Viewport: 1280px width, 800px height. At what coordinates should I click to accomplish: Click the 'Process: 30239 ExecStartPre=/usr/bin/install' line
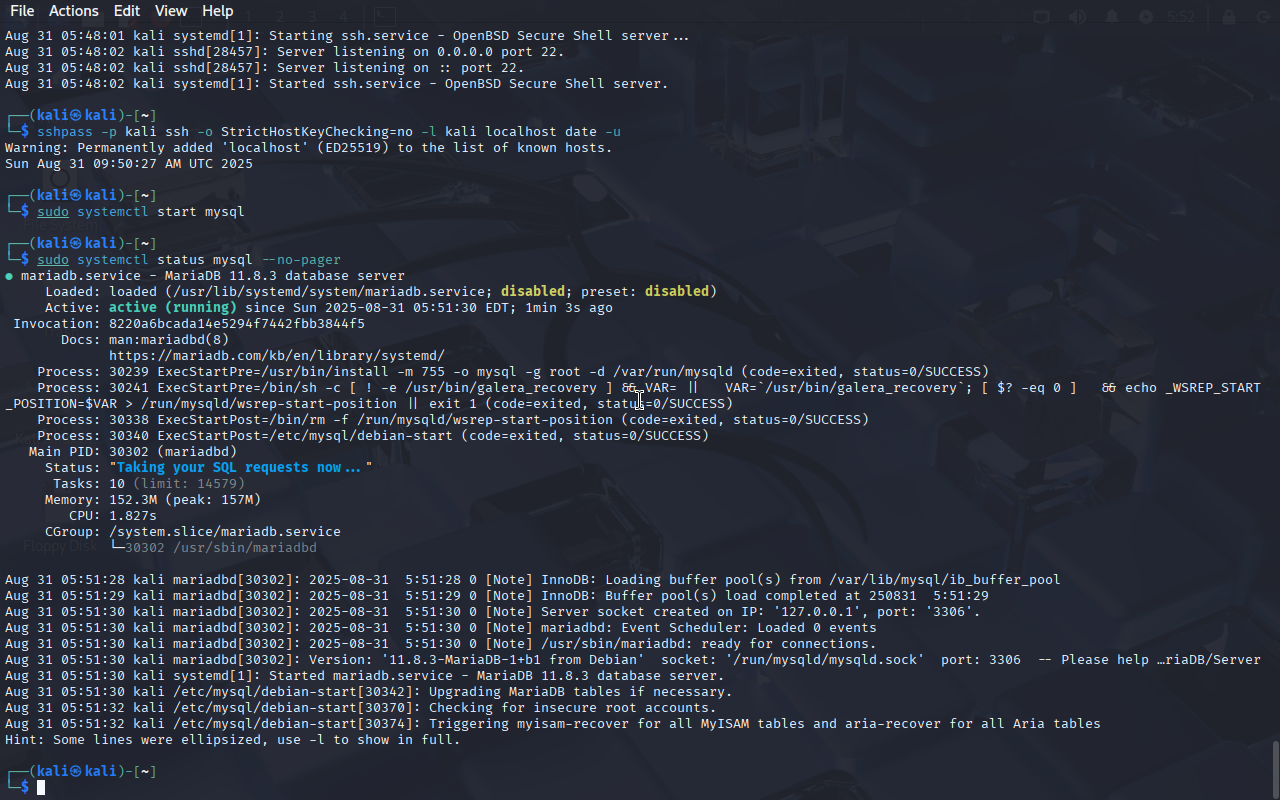(513, 372)
